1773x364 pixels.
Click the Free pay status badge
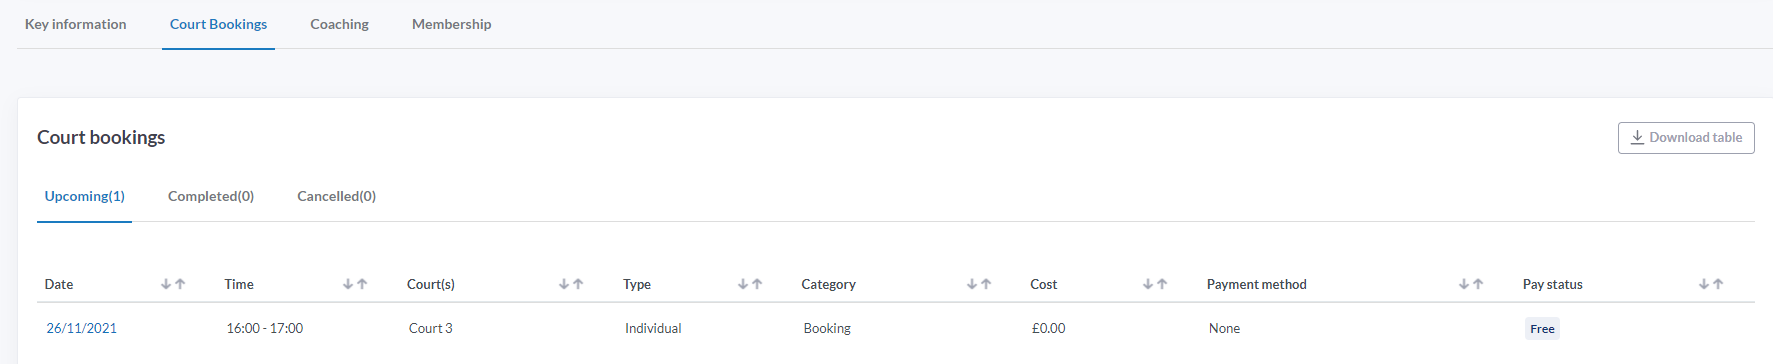pyautogui.click(x=1542, y=328)
